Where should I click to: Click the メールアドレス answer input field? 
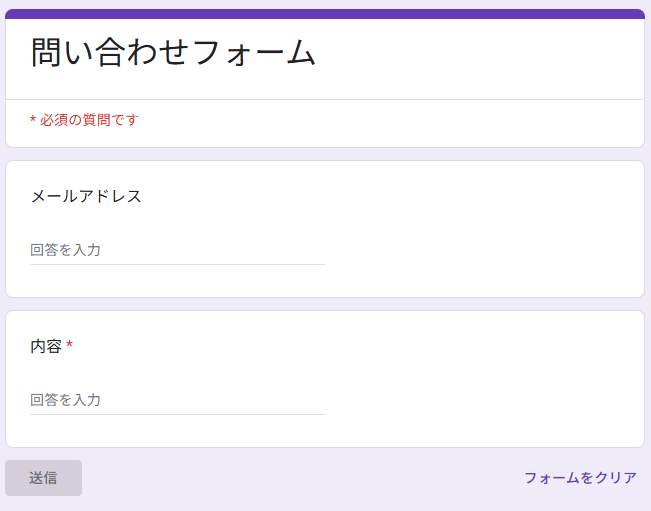click(177, 250)
